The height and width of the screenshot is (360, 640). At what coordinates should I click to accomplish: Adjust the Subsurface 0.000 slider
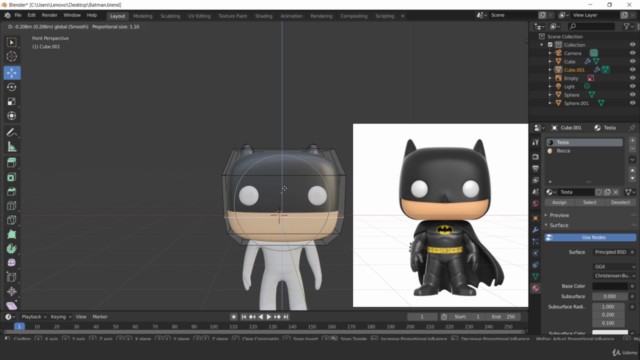(610, 296)
